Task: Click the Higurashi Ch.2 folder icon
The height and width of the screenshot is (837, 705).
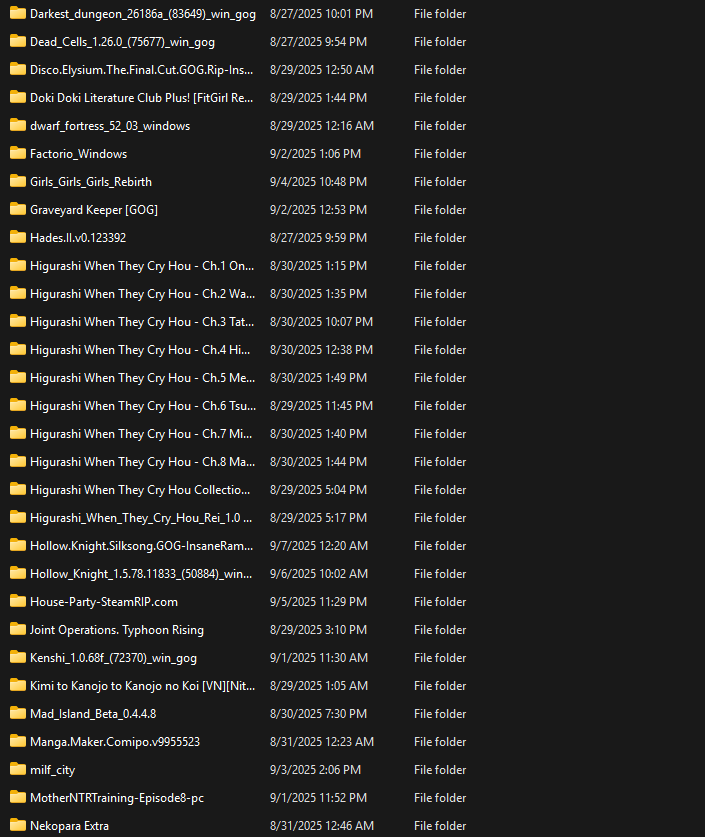Action: (18, 293)
